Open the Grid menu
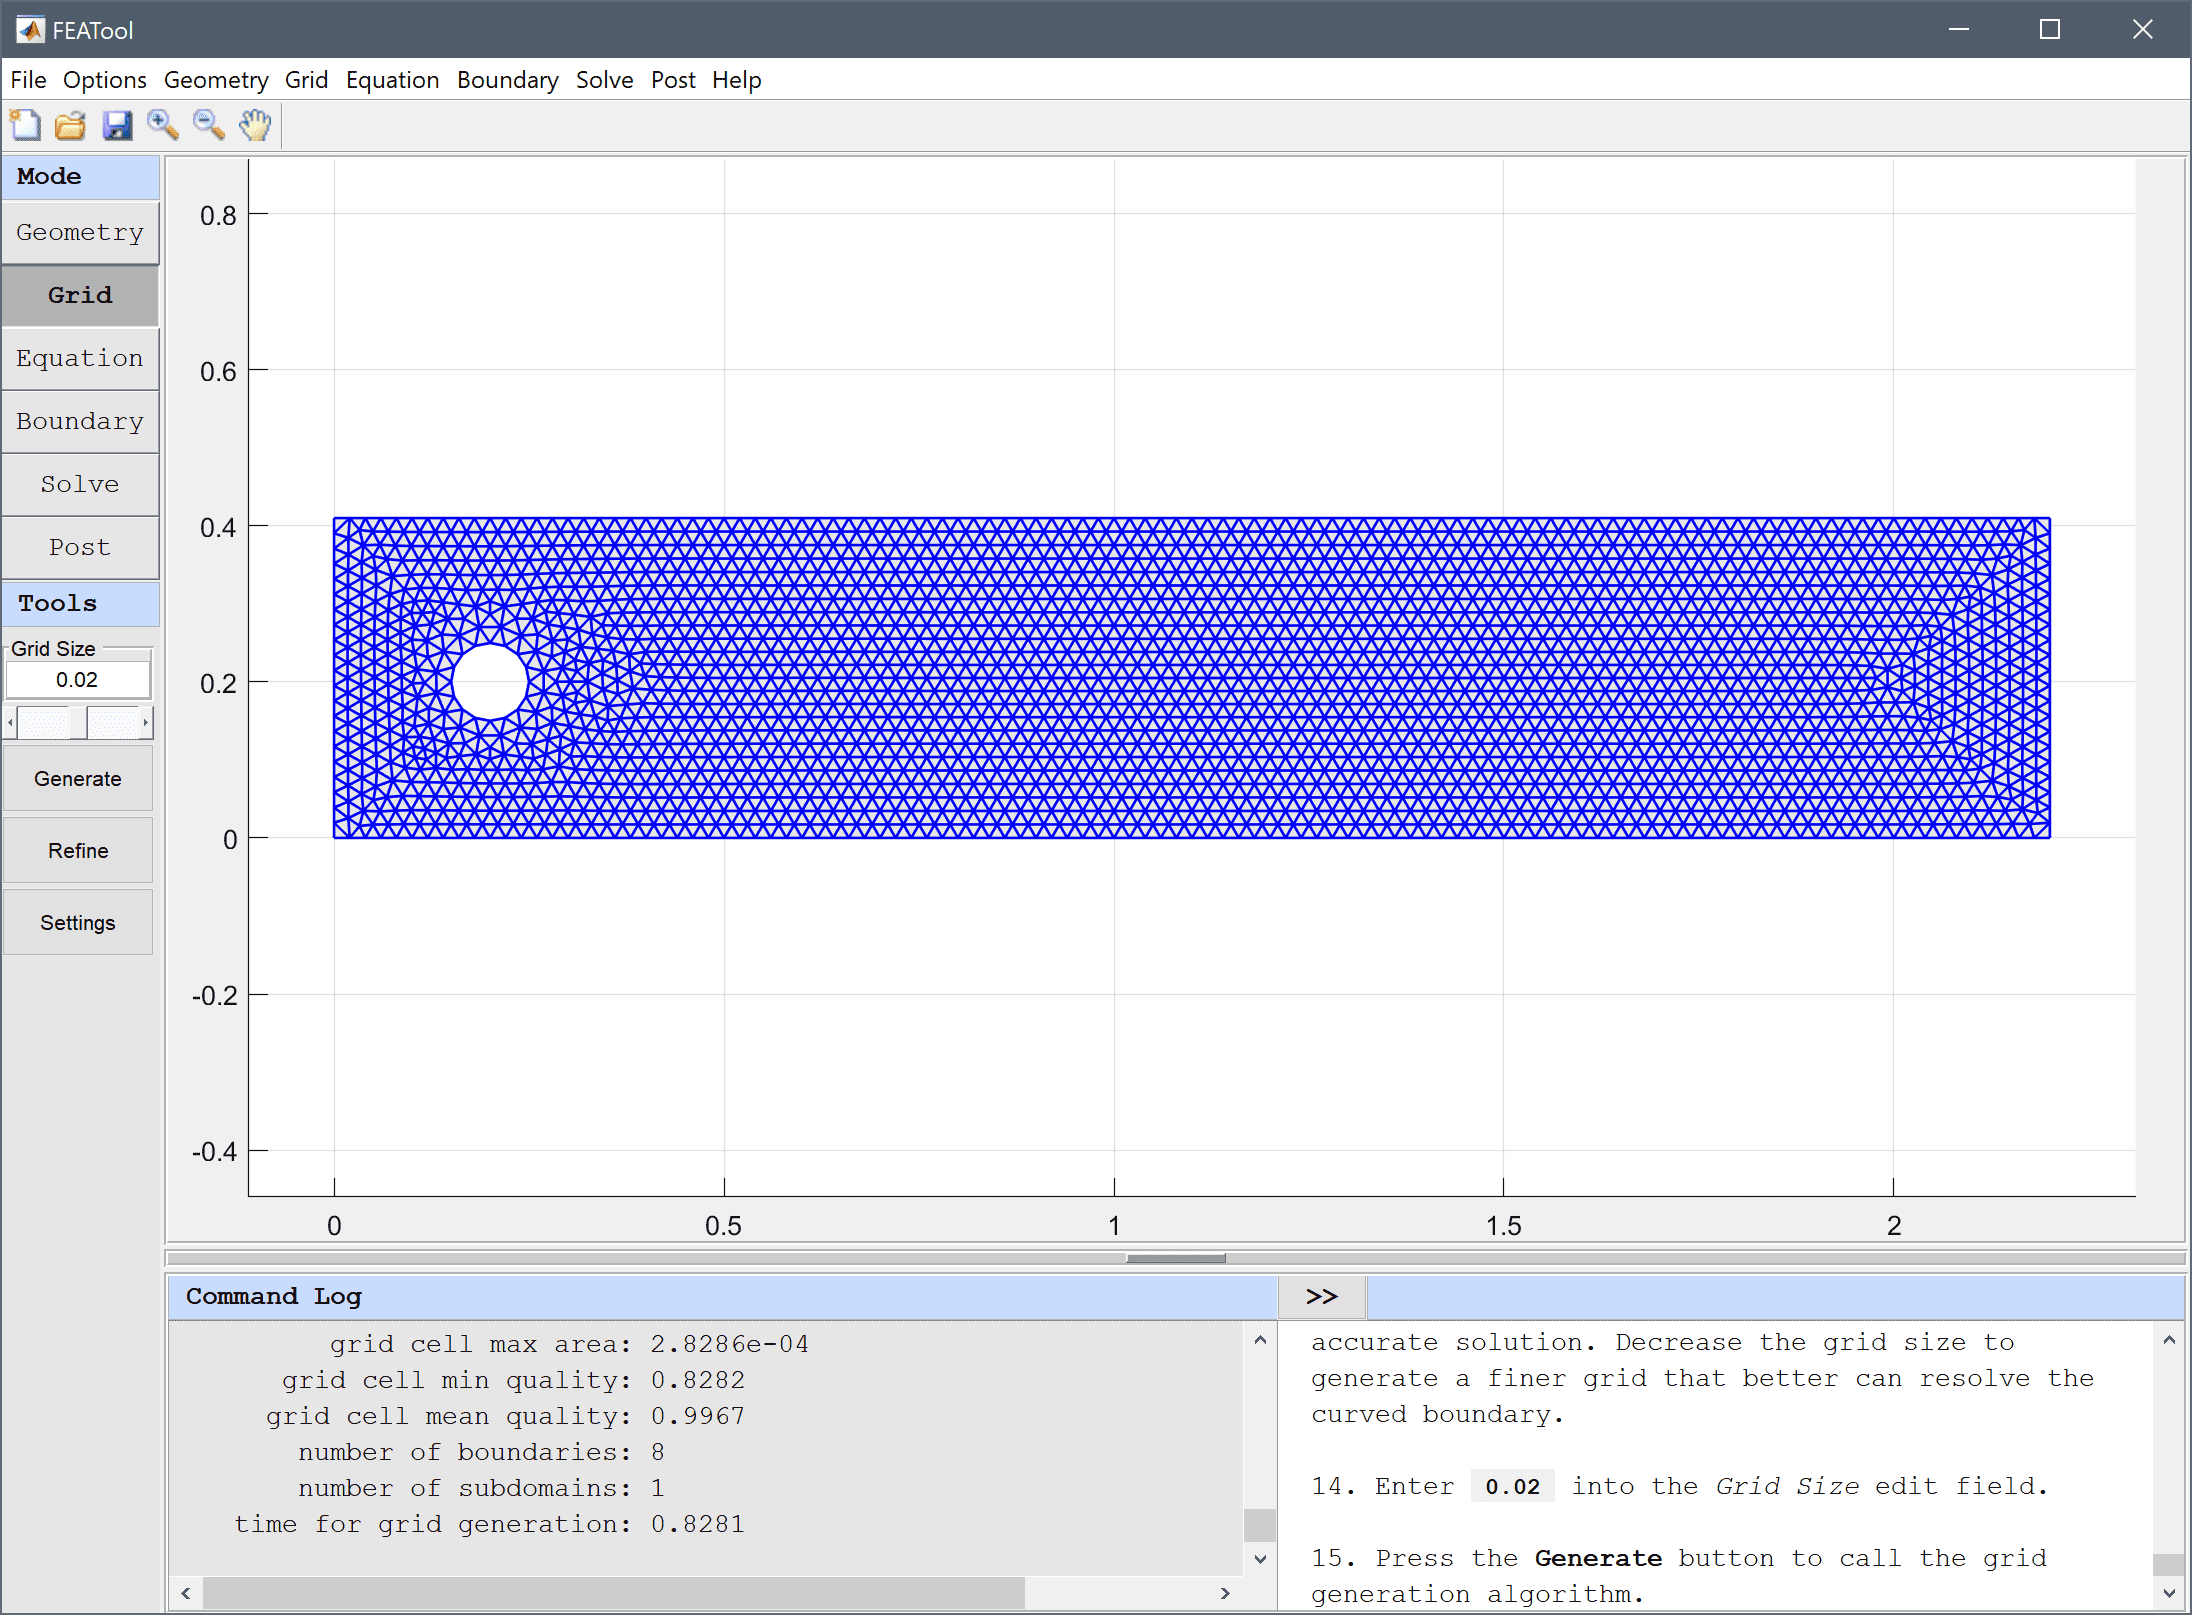Viewport: 2192px width, 1615px height. coord(306,80)
